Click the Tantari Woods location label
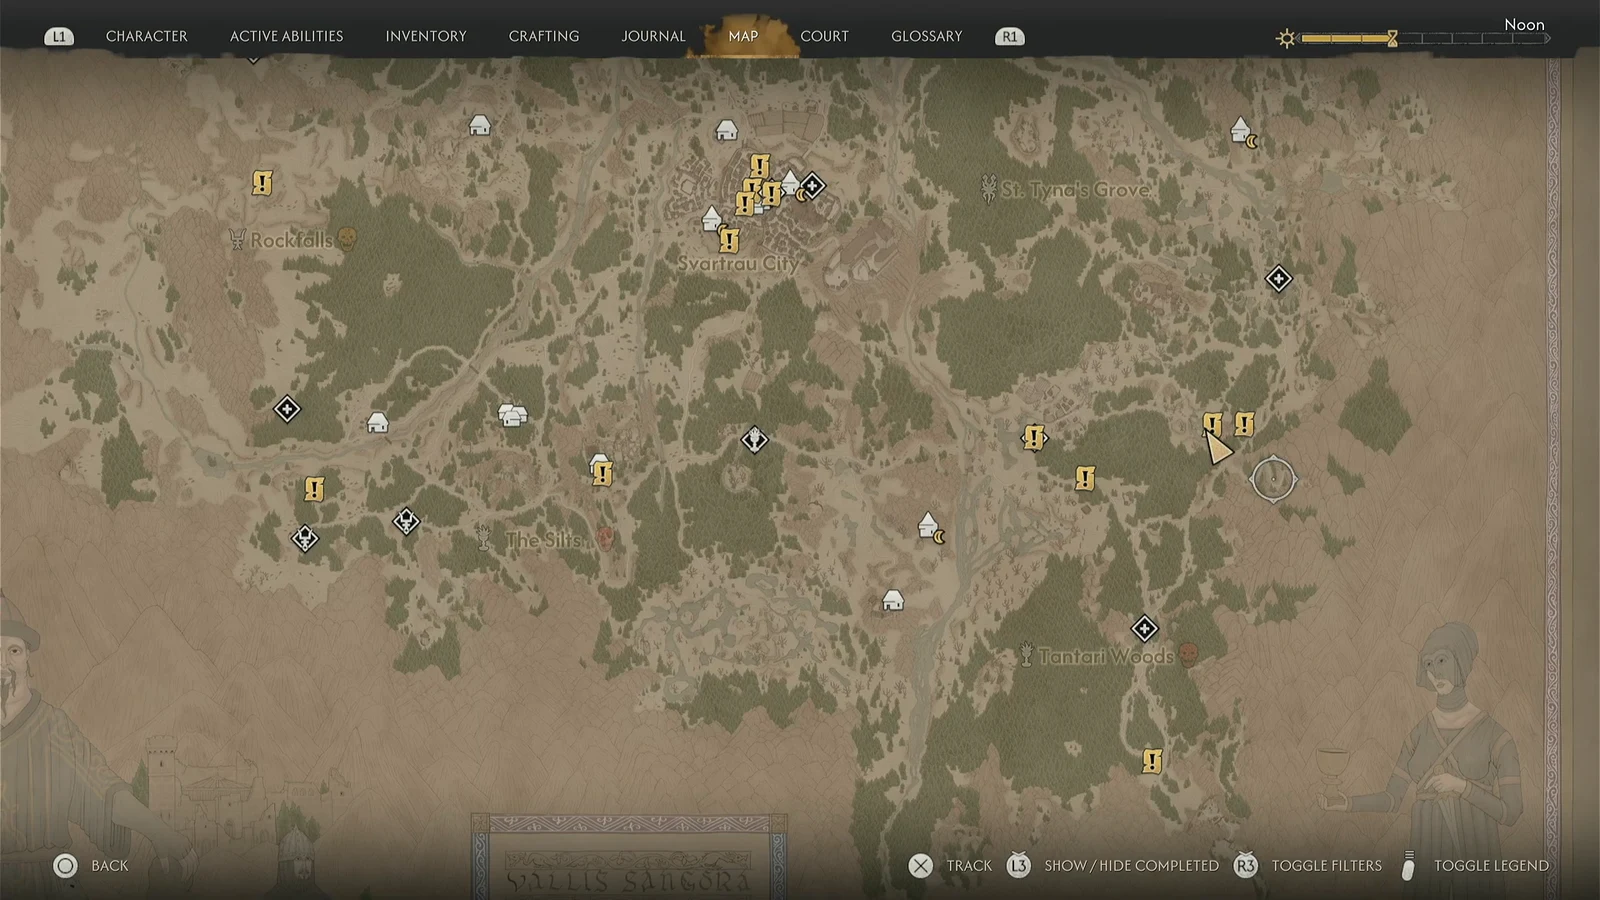This screenshot has width=1600, height=900. tap(1106, 657)
